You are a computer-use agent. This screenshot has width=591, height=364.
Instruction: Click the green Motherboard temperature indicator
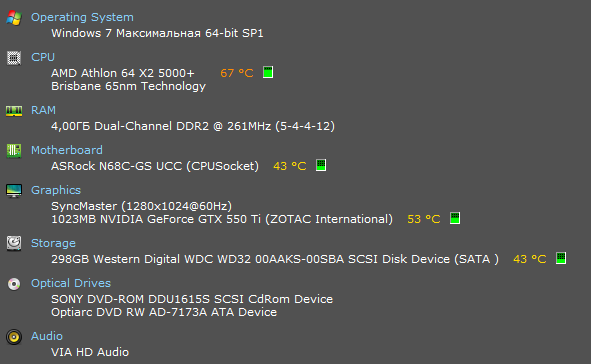click(x=321, y=165)
